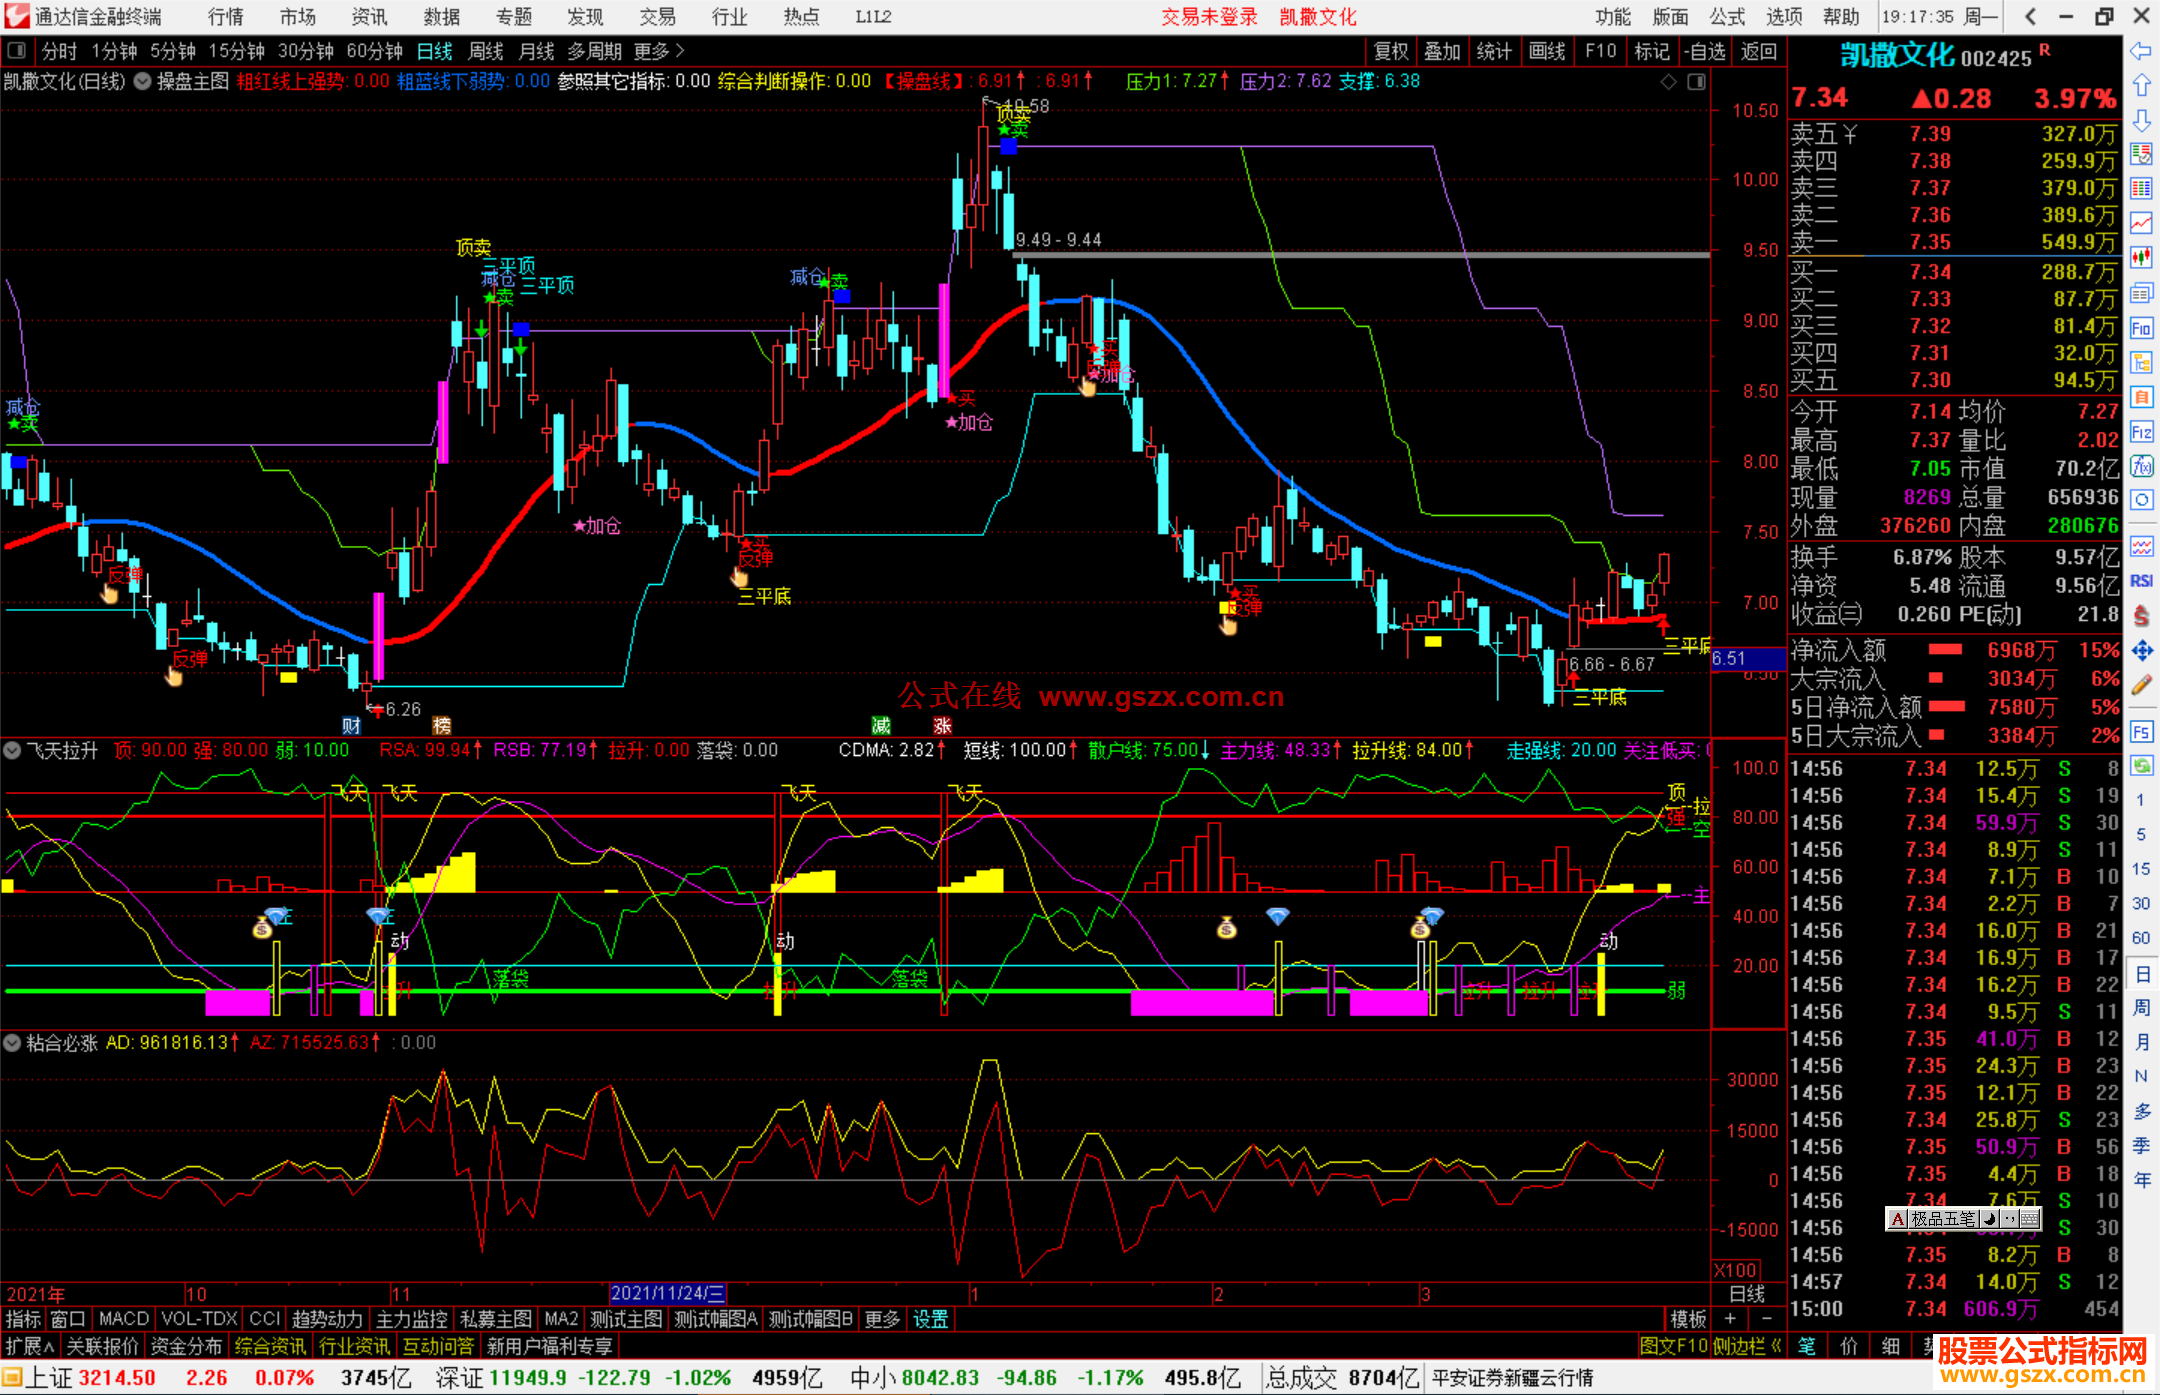Image resolution: width=2160 pixels, height=1395 pixels.
Task: Click the report with checkmark sidebar icon
Action: [x=2141, y=154]
